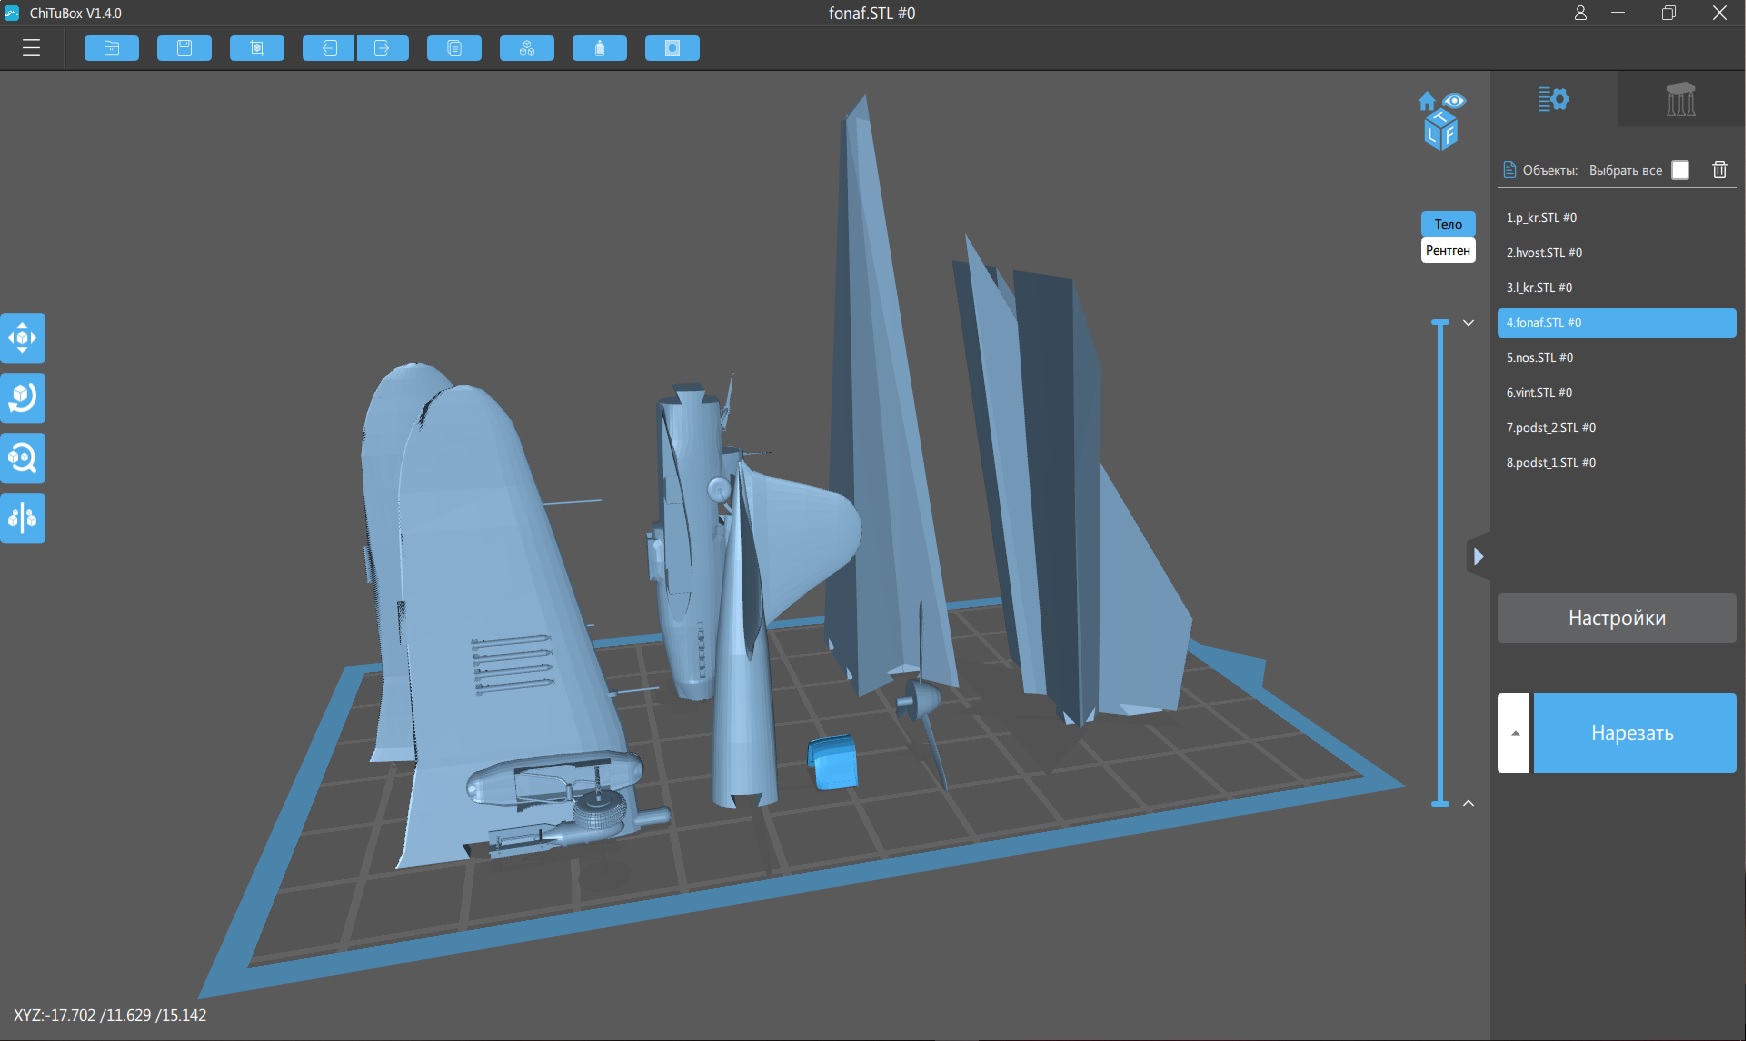
Task: Click the auto layout cubes icon
Action: tap(527, 48)
